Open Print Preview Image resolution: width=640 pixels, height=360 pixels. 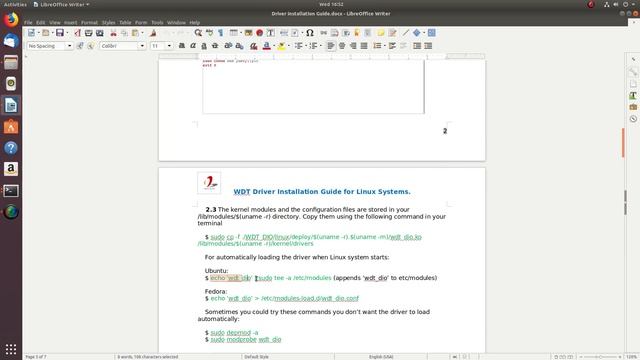(x=100, y=33)
